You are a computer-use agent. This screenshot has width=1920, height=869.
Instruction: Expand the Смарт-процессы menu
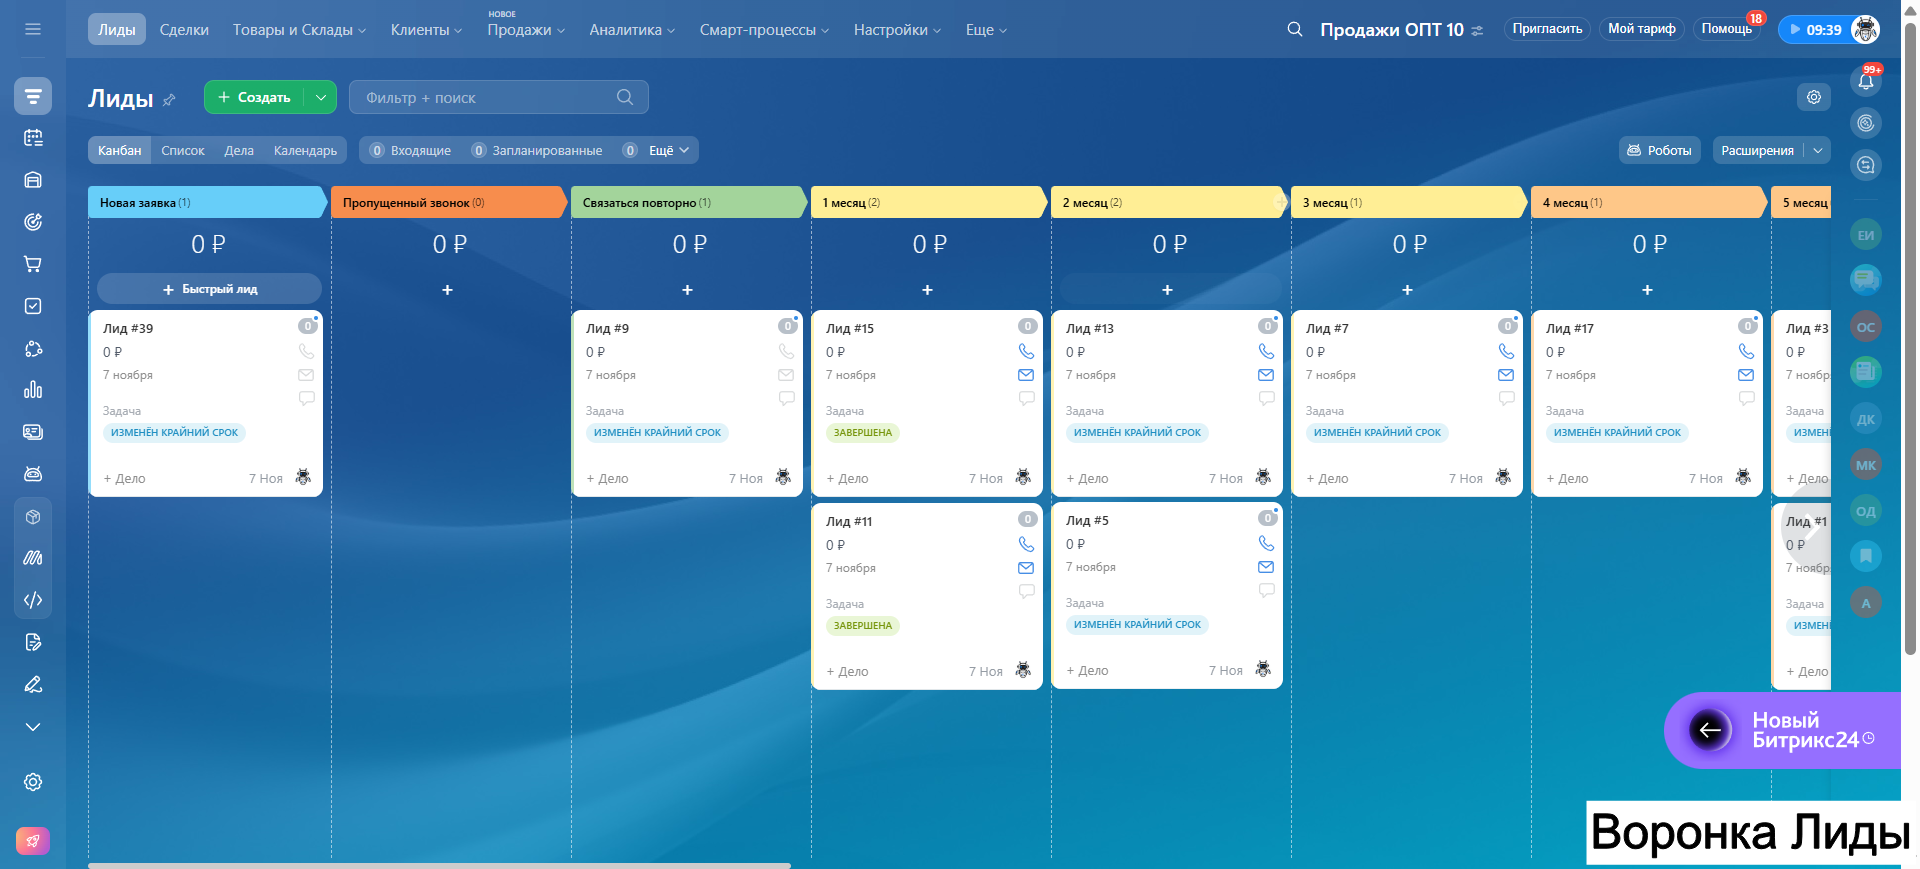click(x=764, y=30)
